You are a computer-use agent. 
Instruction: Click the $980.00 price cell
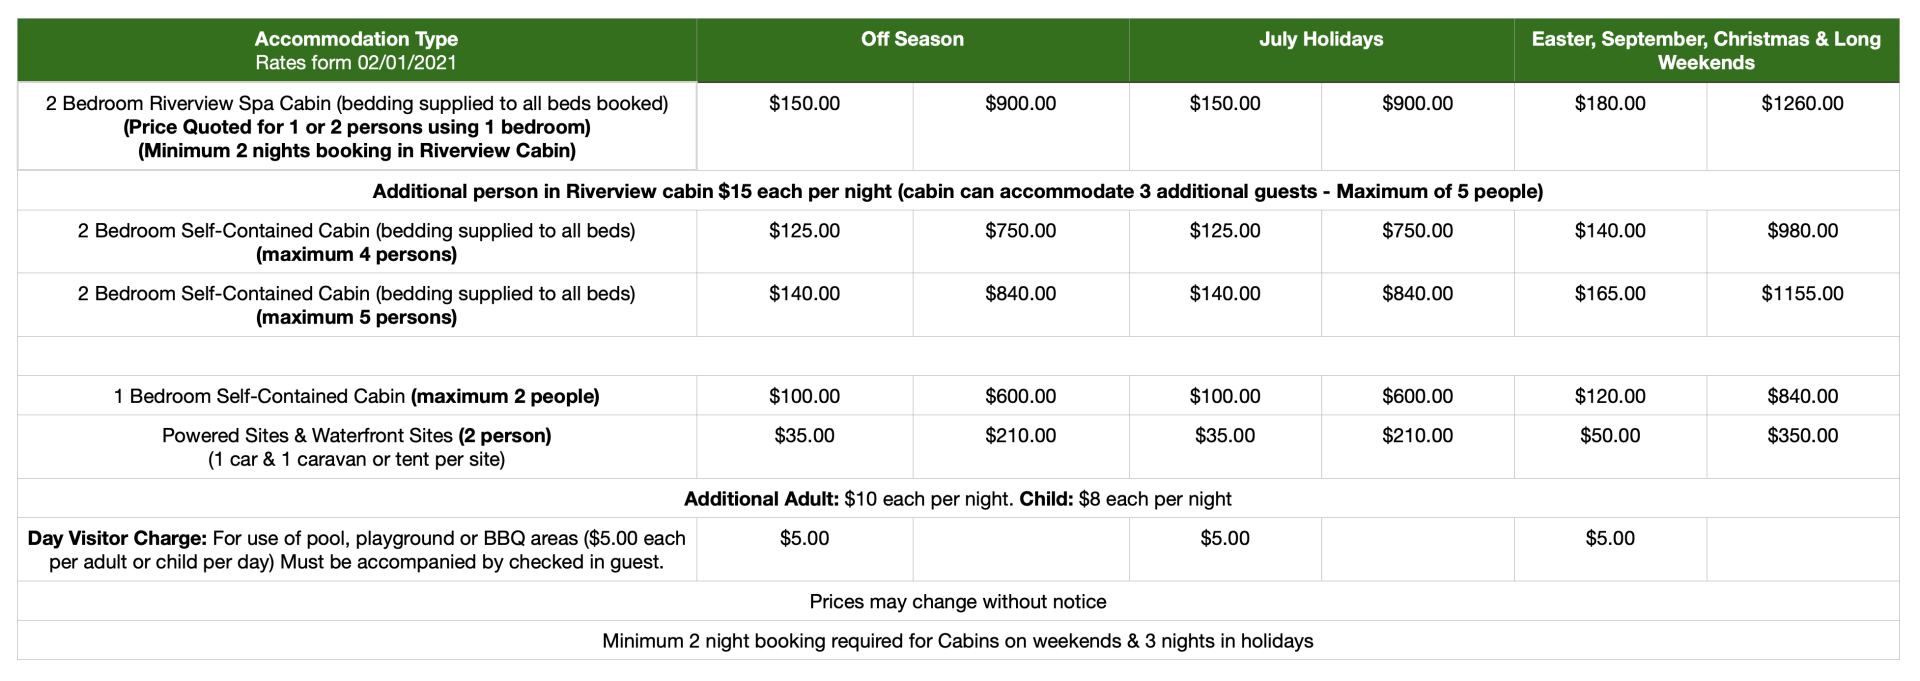(1801, 231)
